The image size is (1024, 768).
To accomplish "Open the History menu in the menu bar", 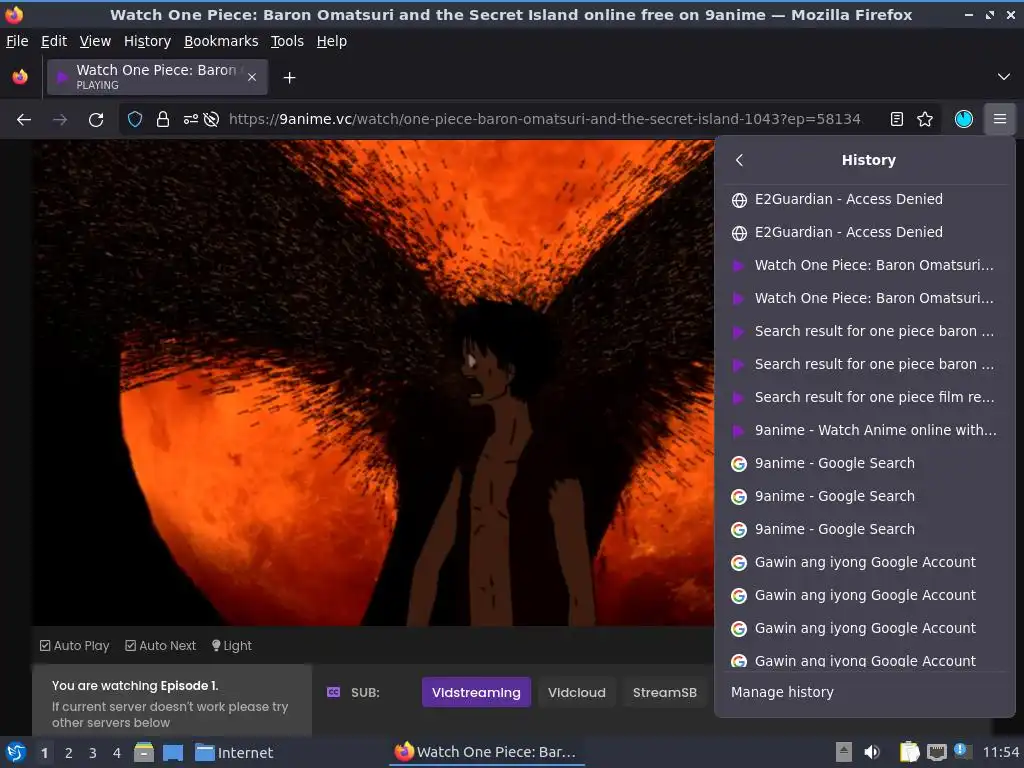I will coord(147,41).
